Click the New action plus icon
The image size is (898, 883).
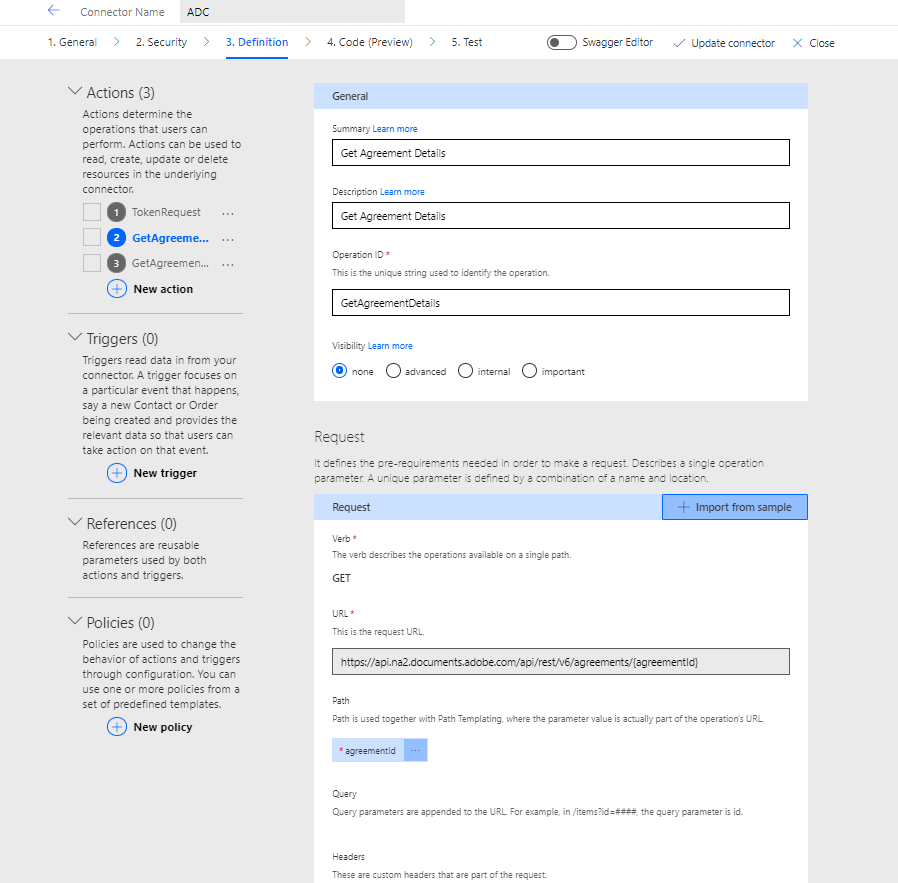pos(119,288)
